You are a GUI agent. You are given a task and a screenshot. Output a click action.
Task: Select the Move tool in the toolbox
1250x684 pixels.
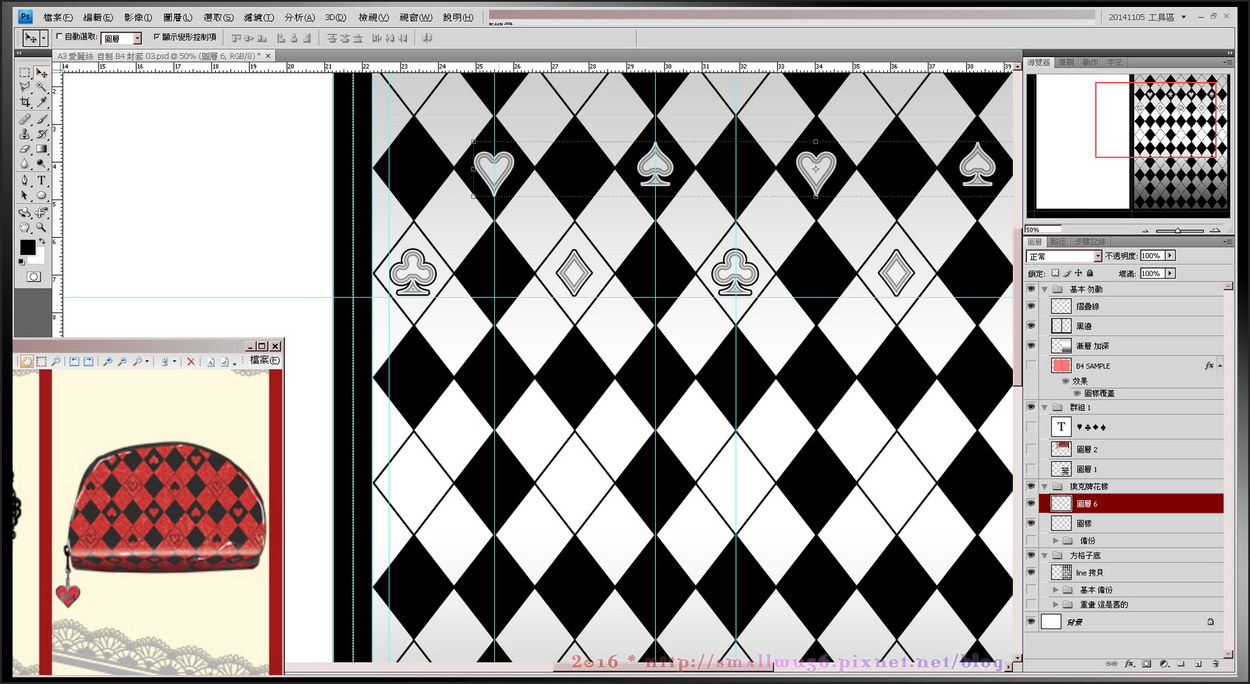(x=41, y=73)
